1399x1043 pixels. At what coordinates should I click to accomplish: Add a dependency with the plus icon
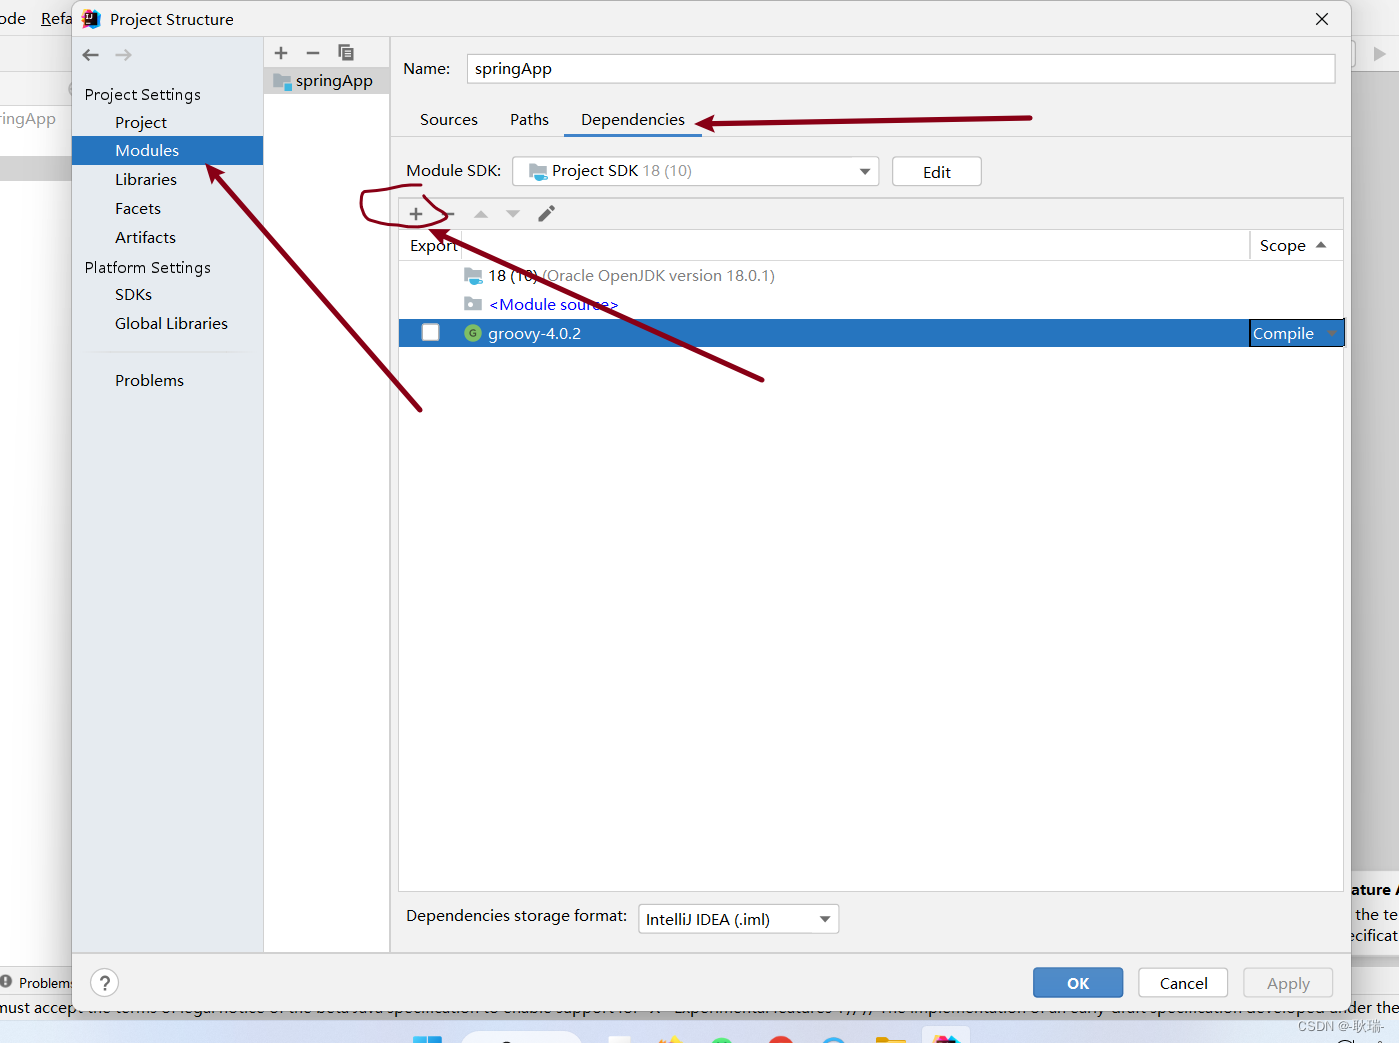click(416, 214)
